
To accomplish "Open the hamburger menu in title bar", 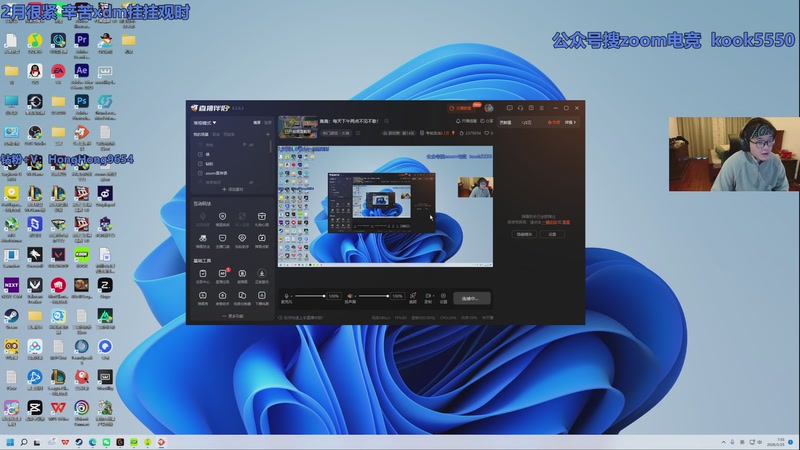I will tap(542, 108).
